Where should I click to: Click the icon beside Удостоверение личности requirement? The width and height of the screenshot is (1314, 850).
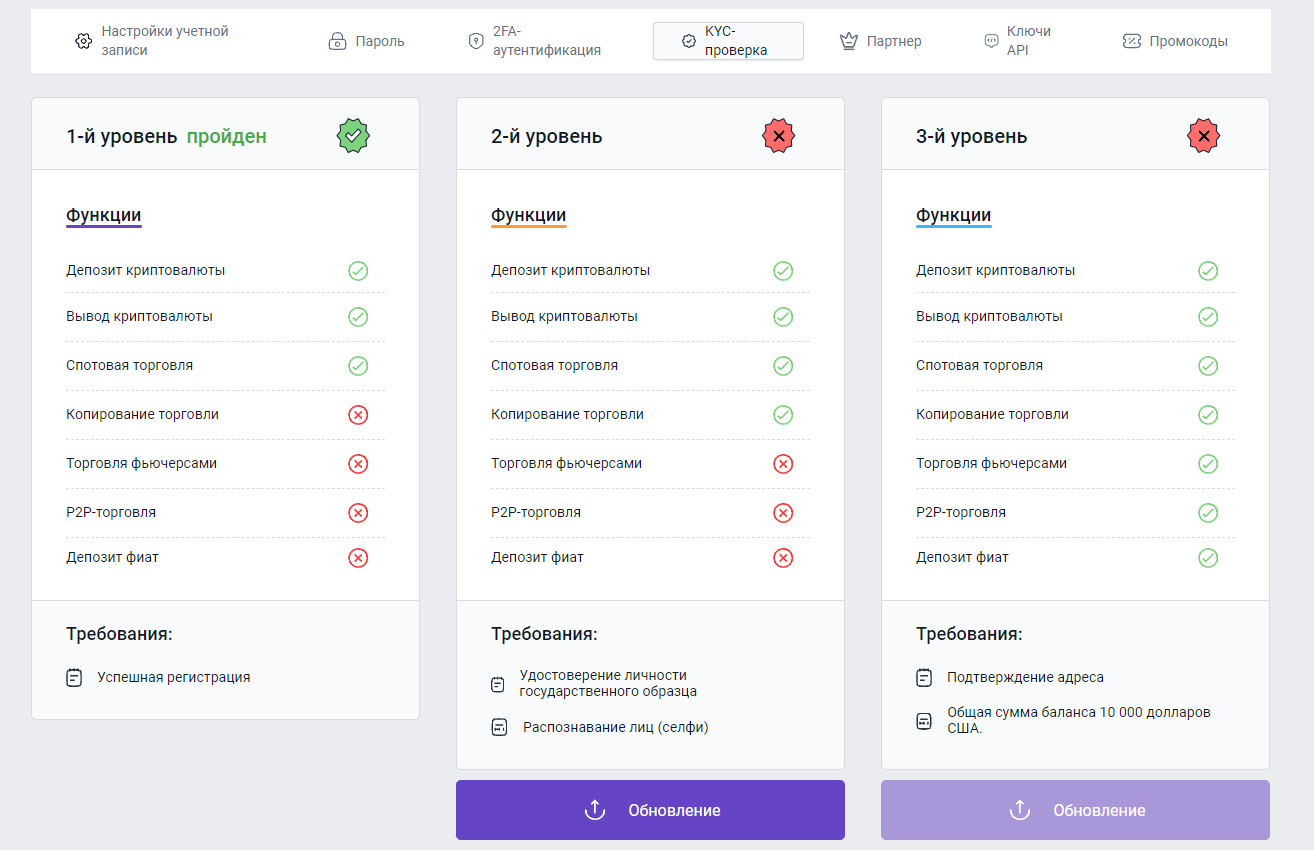click(x=498, y=685)
